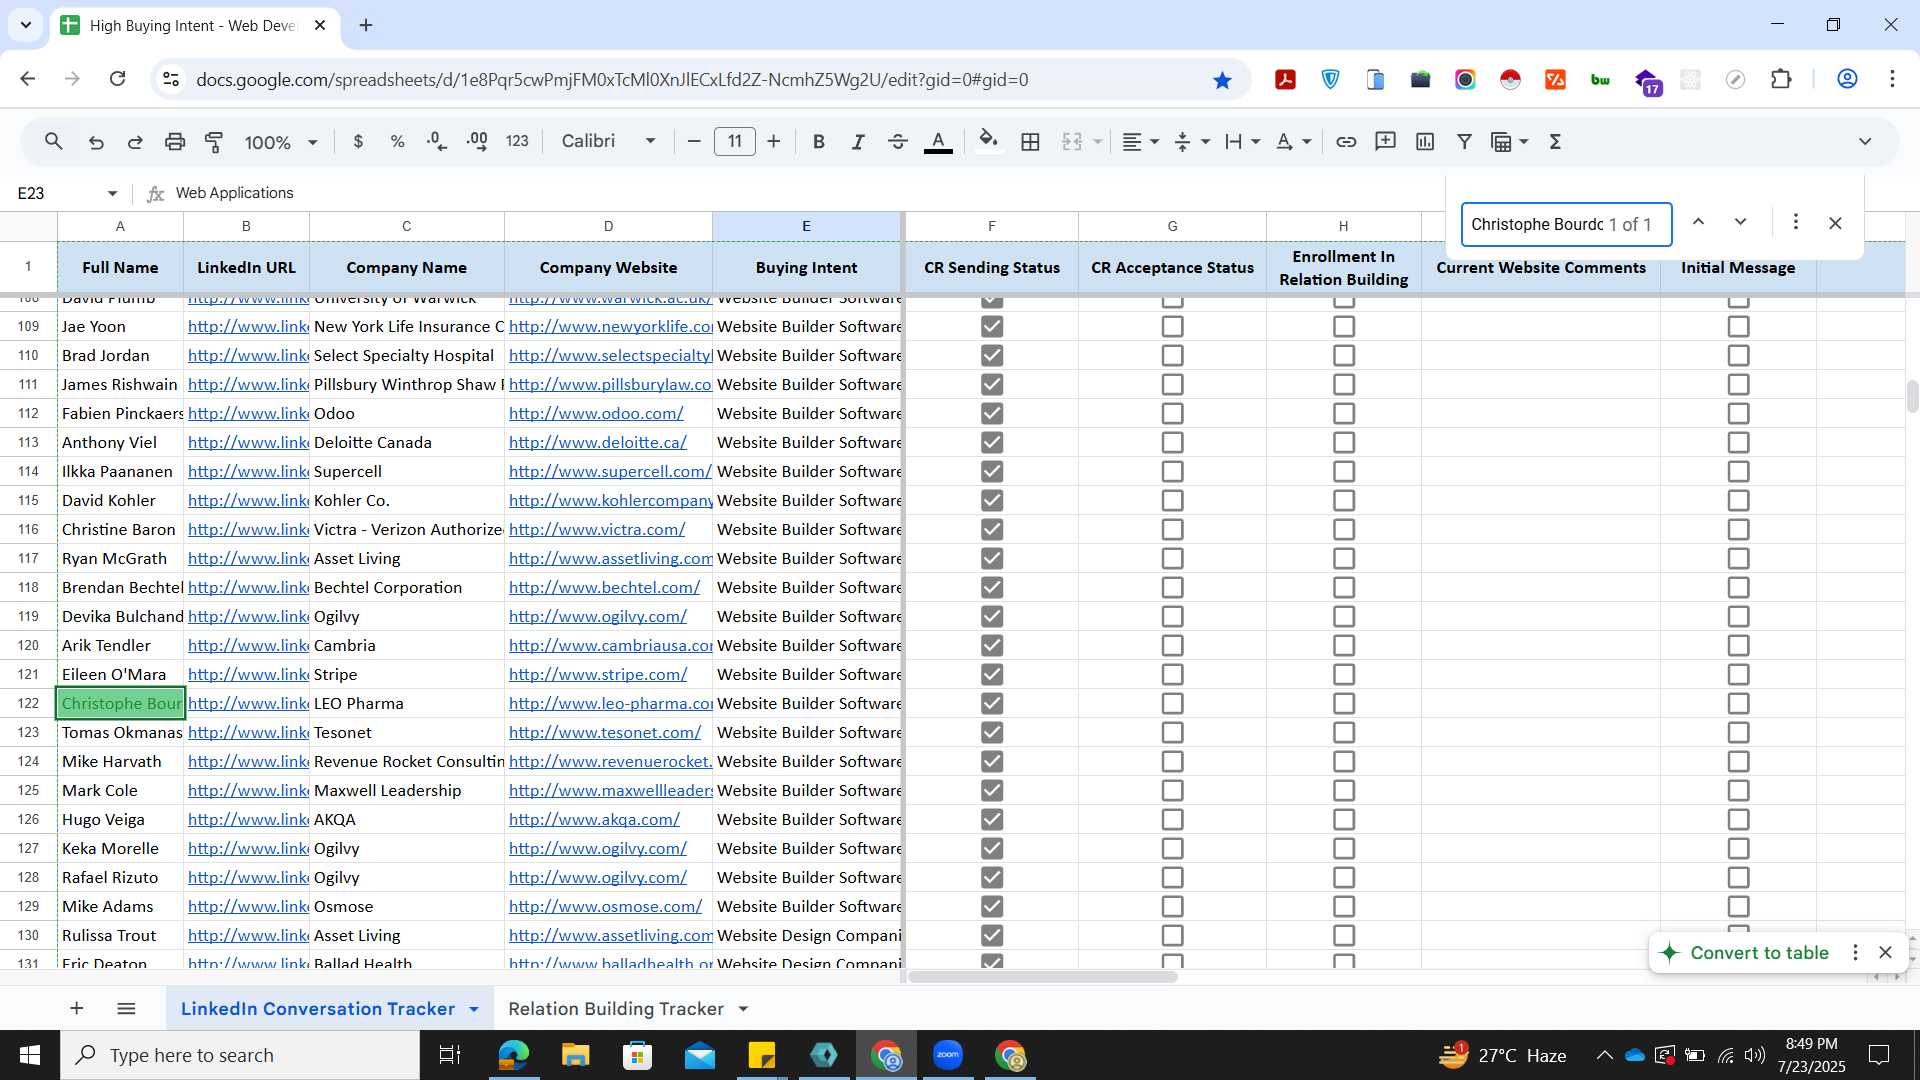The image size is (1920, 1080).
Task: Open fill color paint bucket
Action: pyautogui.click(x=988, y=141)
